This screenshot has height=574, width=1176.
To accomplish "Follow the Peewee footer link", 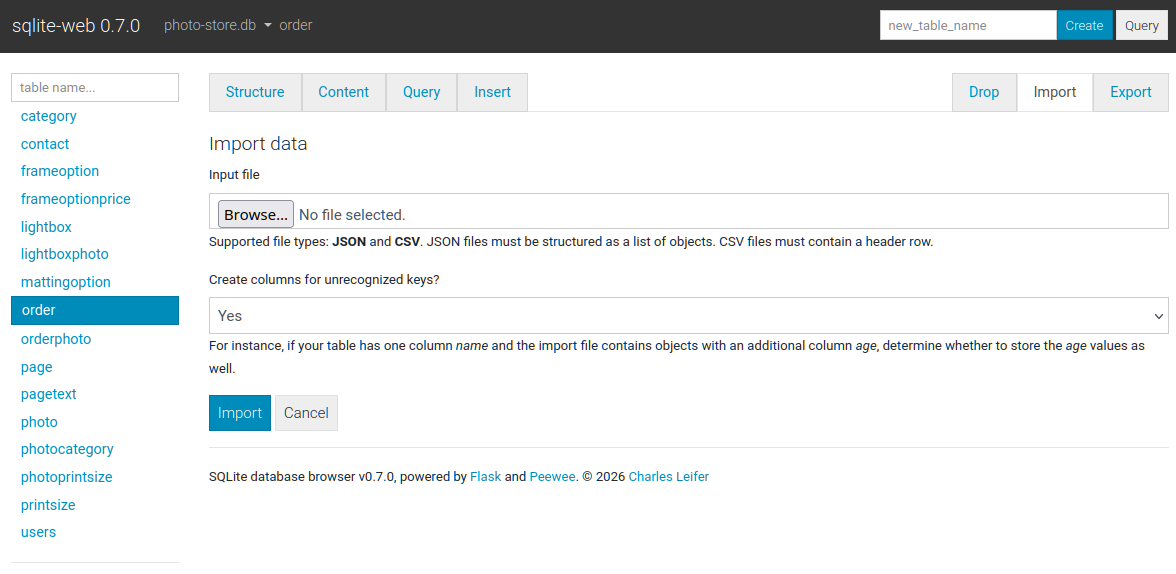I will point(552,477).
